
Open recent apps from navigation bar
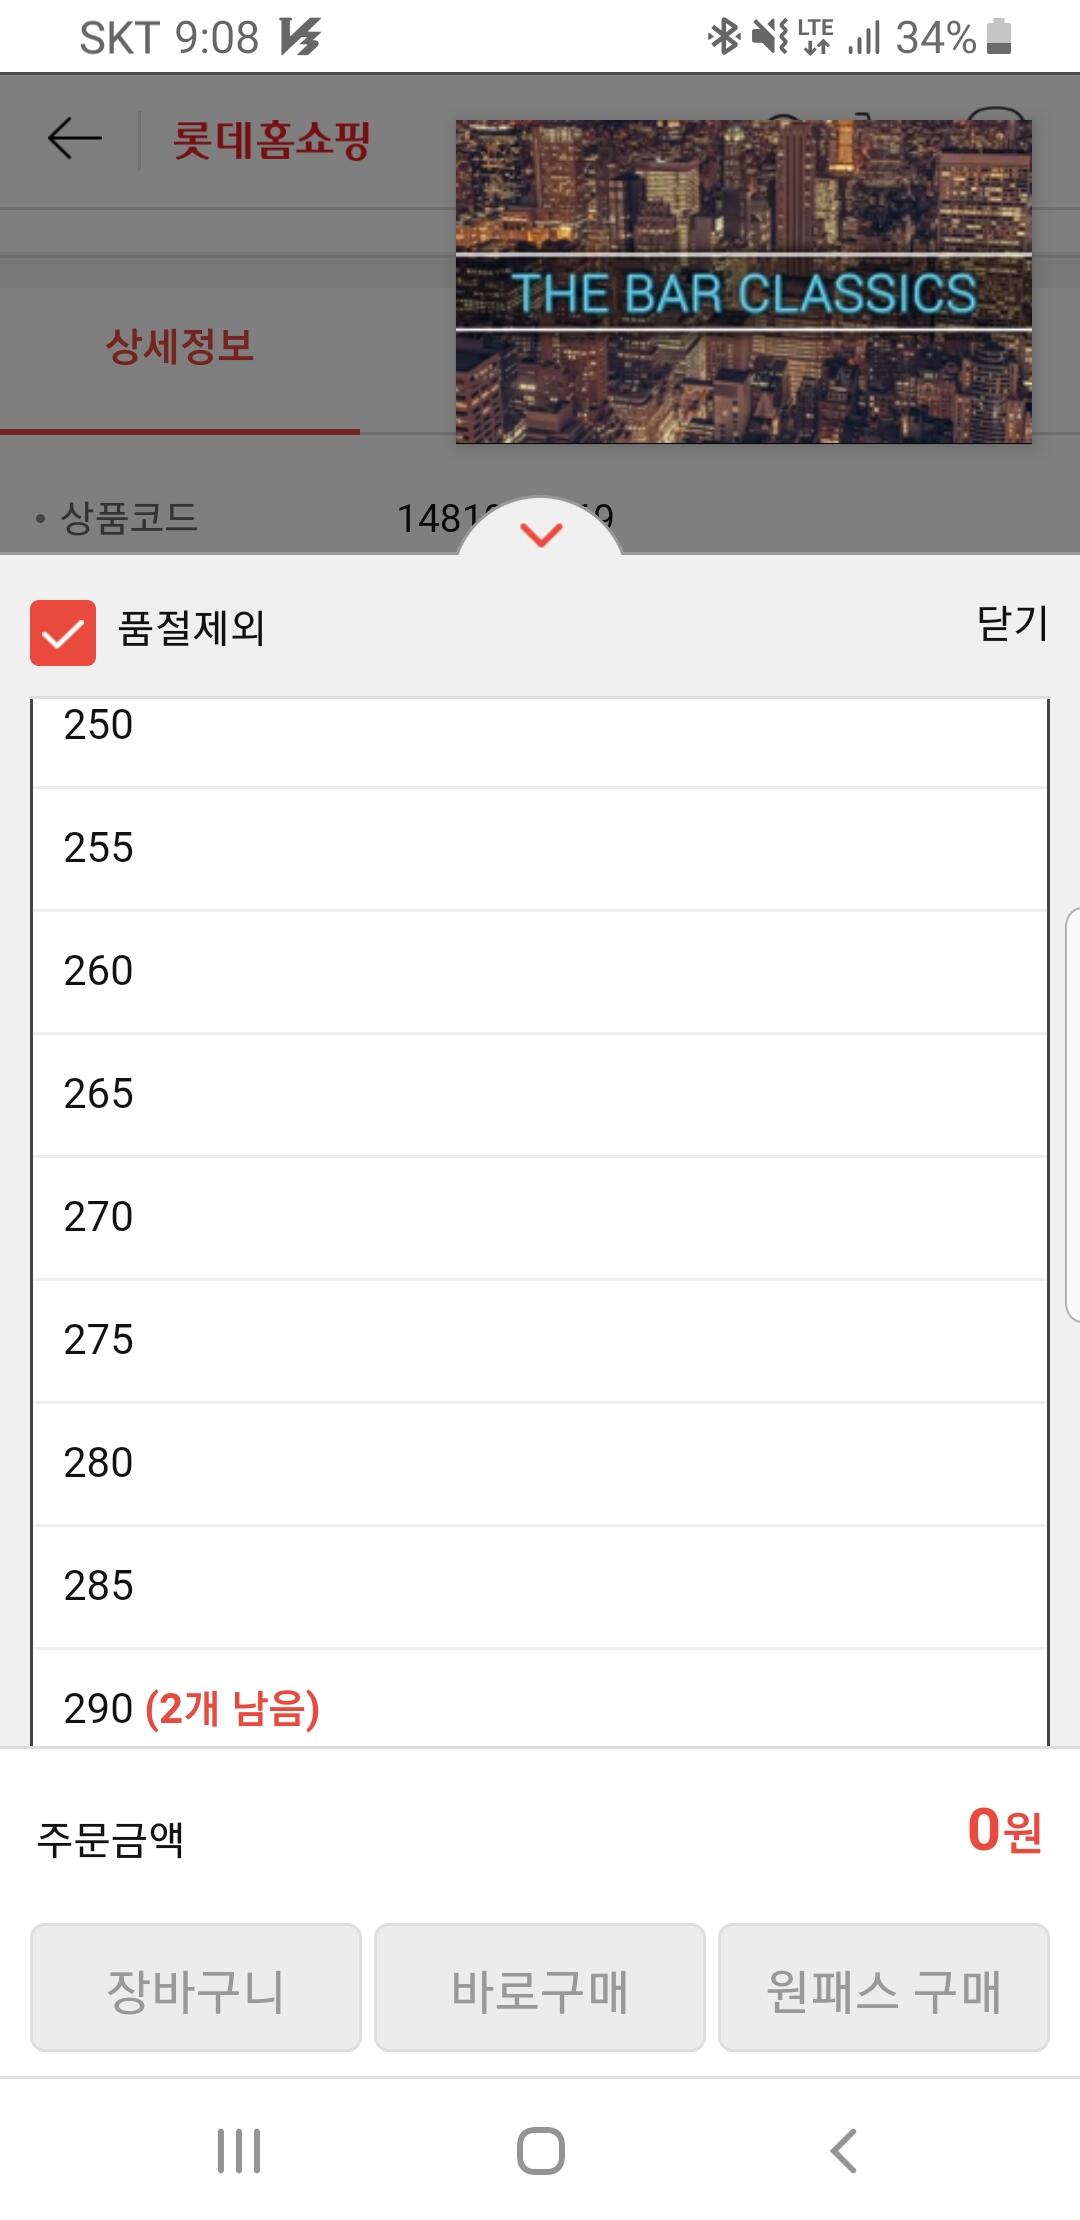pos(239,2150)
